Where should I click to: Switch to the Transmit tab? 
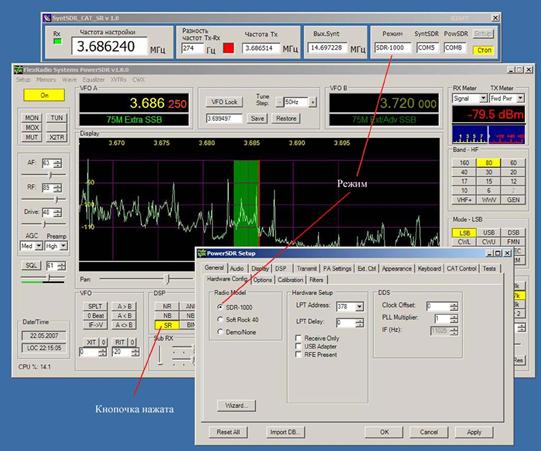pos(306,268)
